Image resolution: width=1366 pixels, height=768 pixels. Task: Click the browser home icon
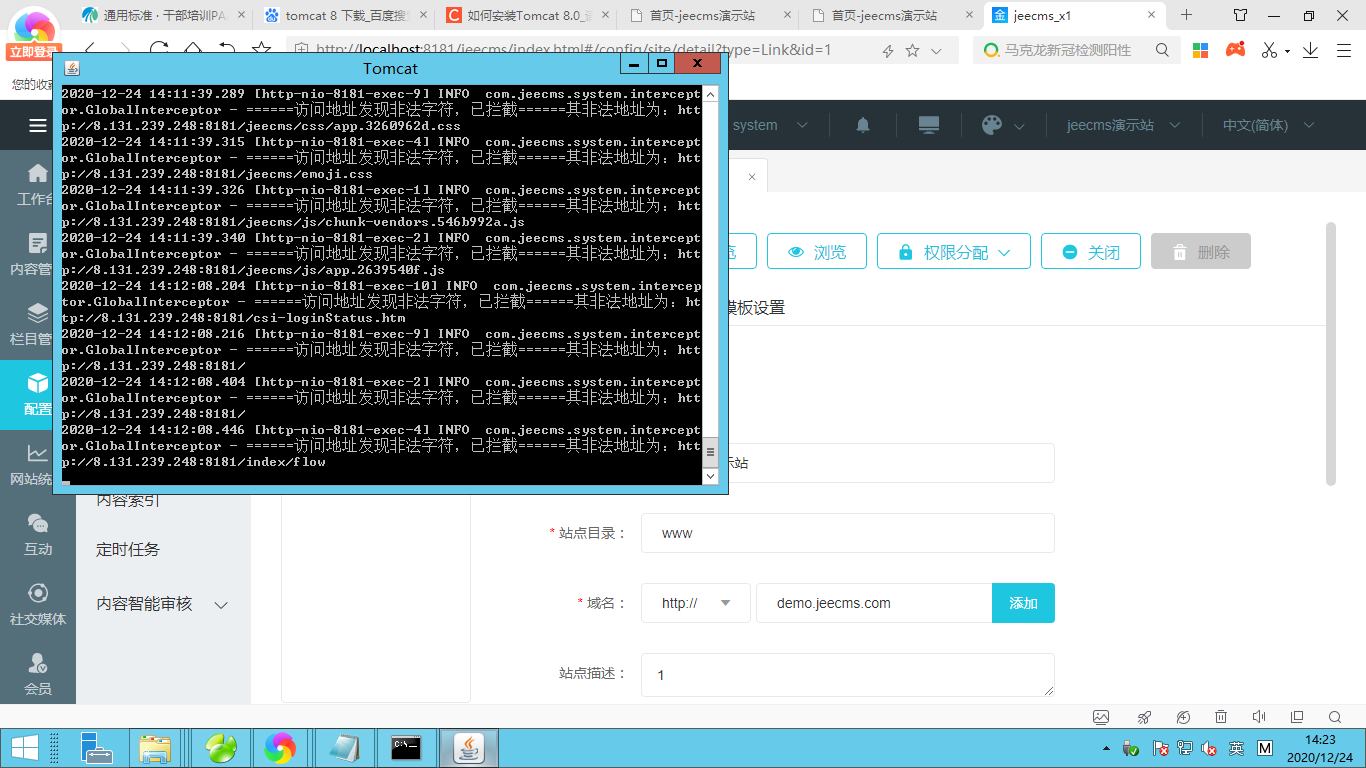(193, 50)
